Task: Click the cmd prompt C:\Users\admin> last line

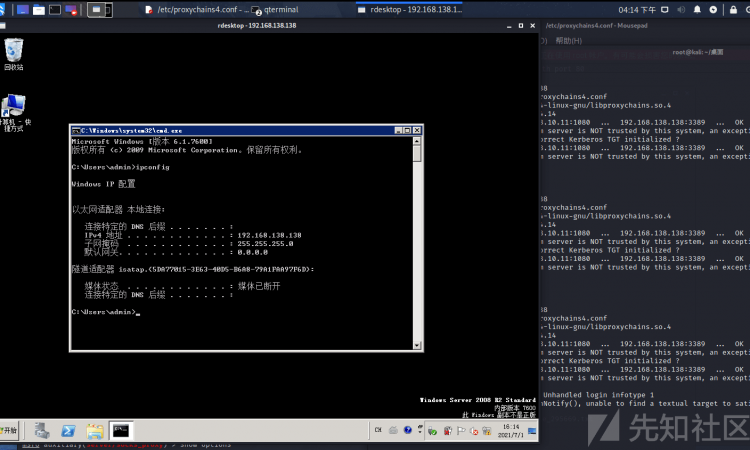Action: [105, 312]
